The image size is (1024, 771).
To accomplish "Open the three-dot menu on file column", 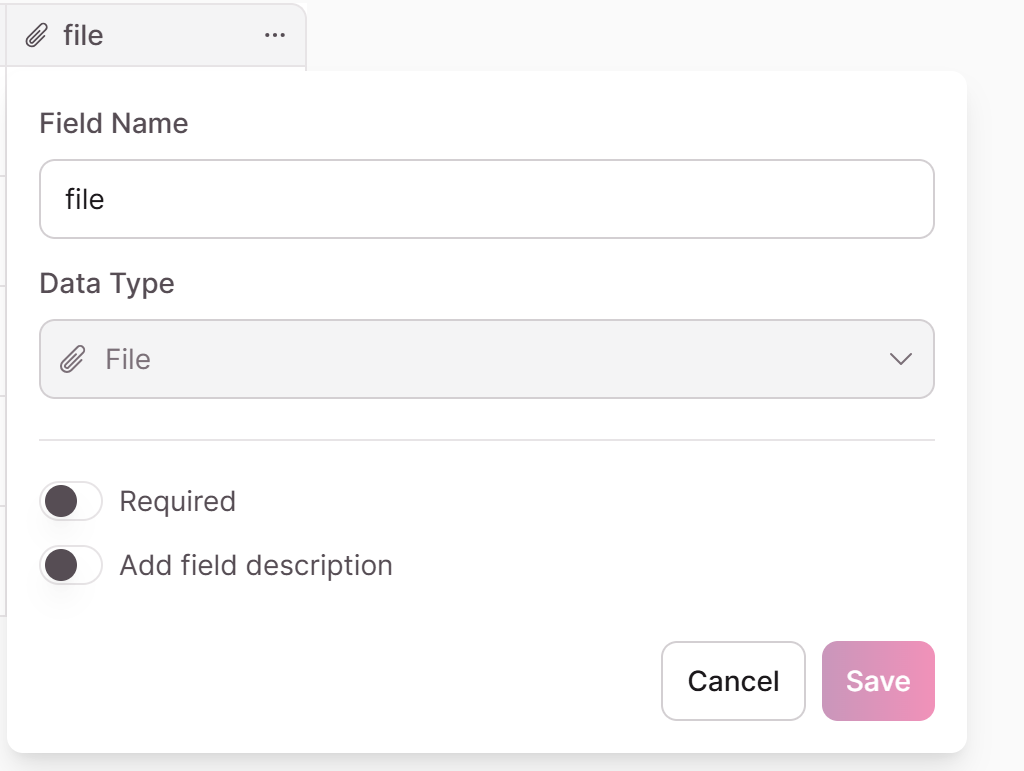I will 275,35.
